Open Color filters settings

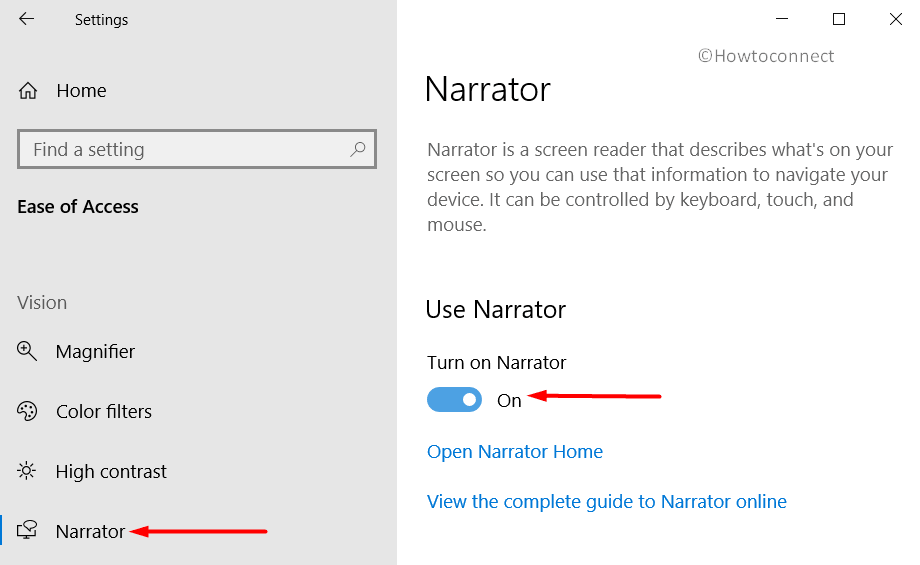[104, 411]
